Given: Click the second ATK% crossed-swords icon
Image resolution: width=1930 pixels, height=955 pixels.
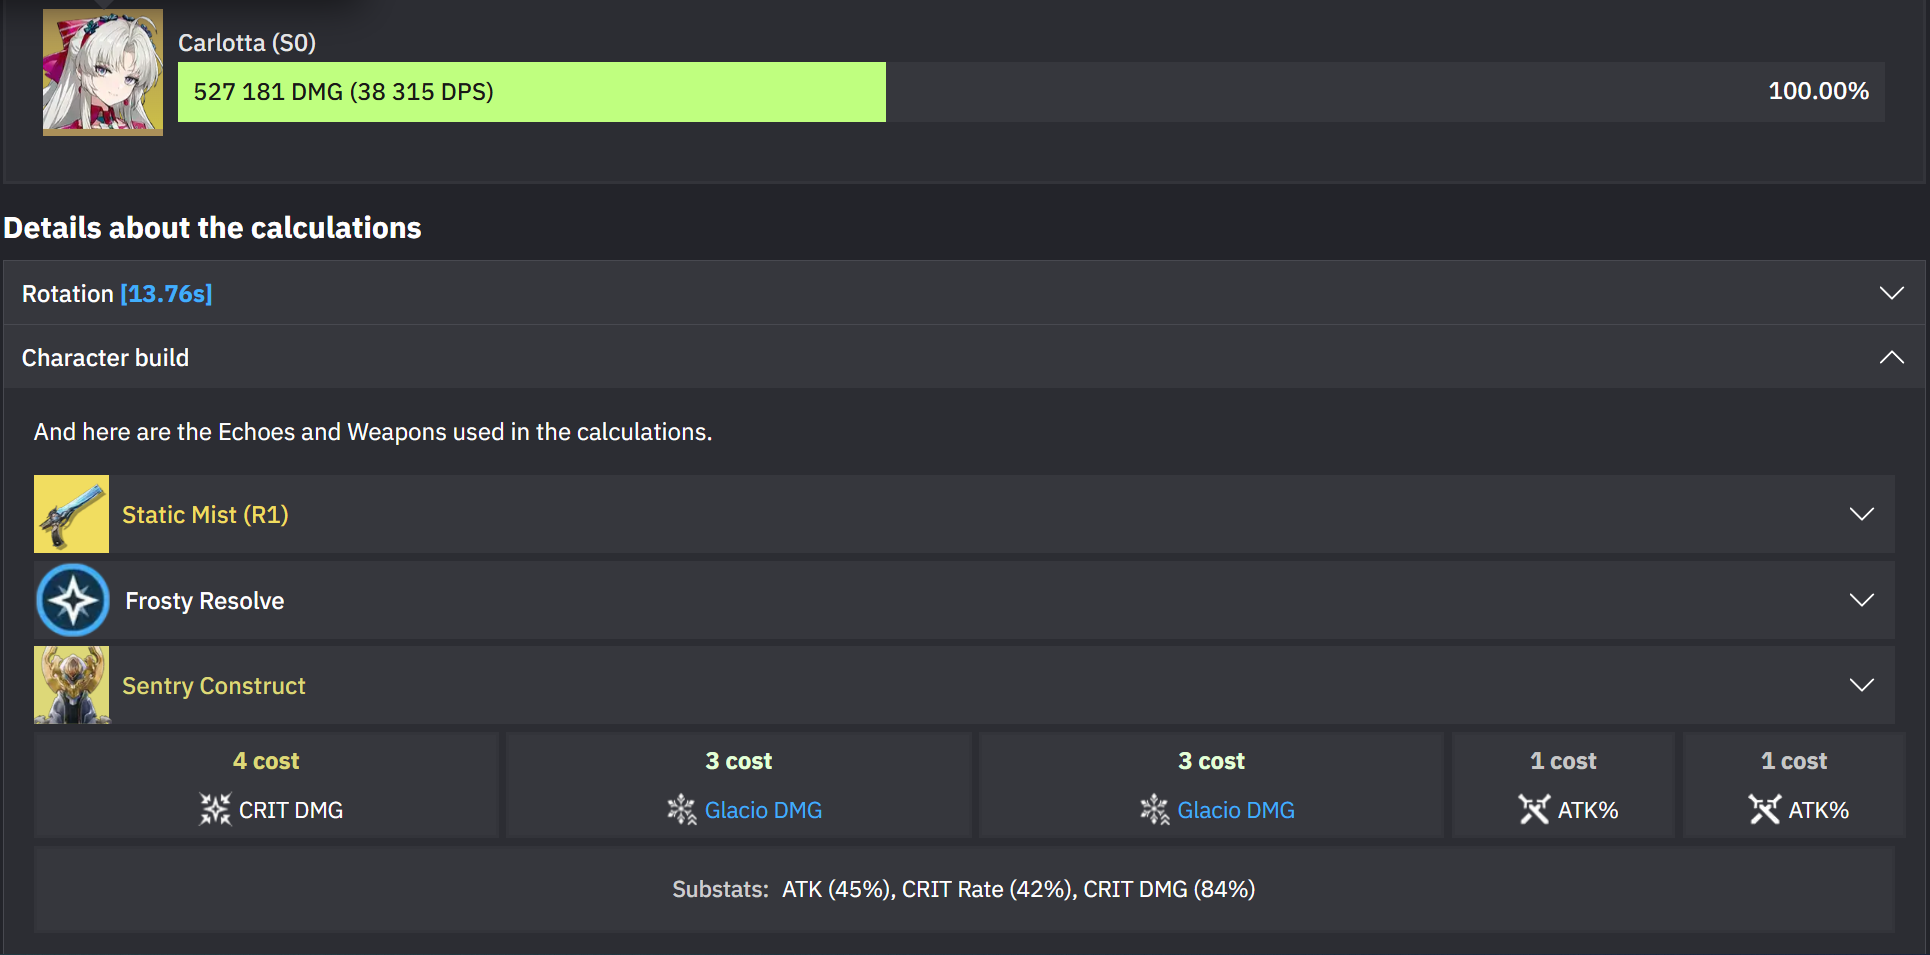Looking at the screenshot, I should tap(1765, 809).
